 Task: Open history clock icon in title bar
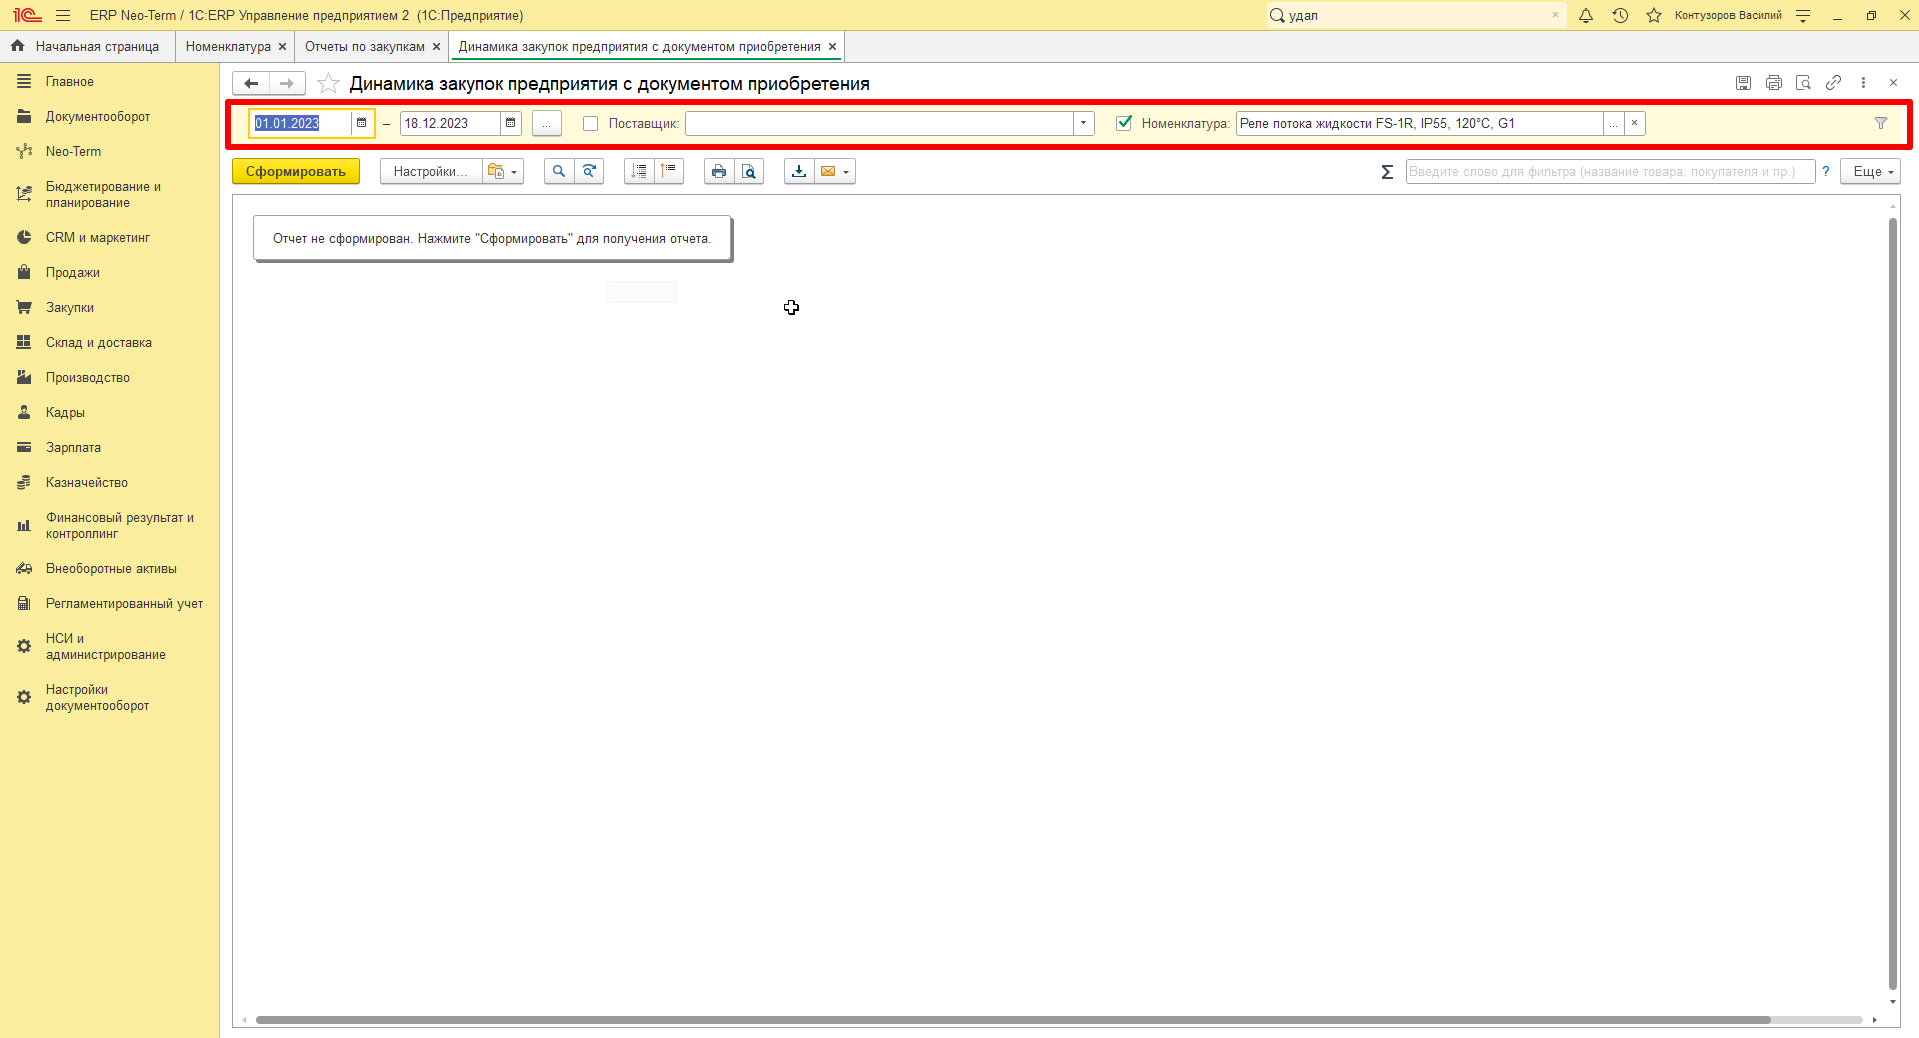pos(1620,15)
